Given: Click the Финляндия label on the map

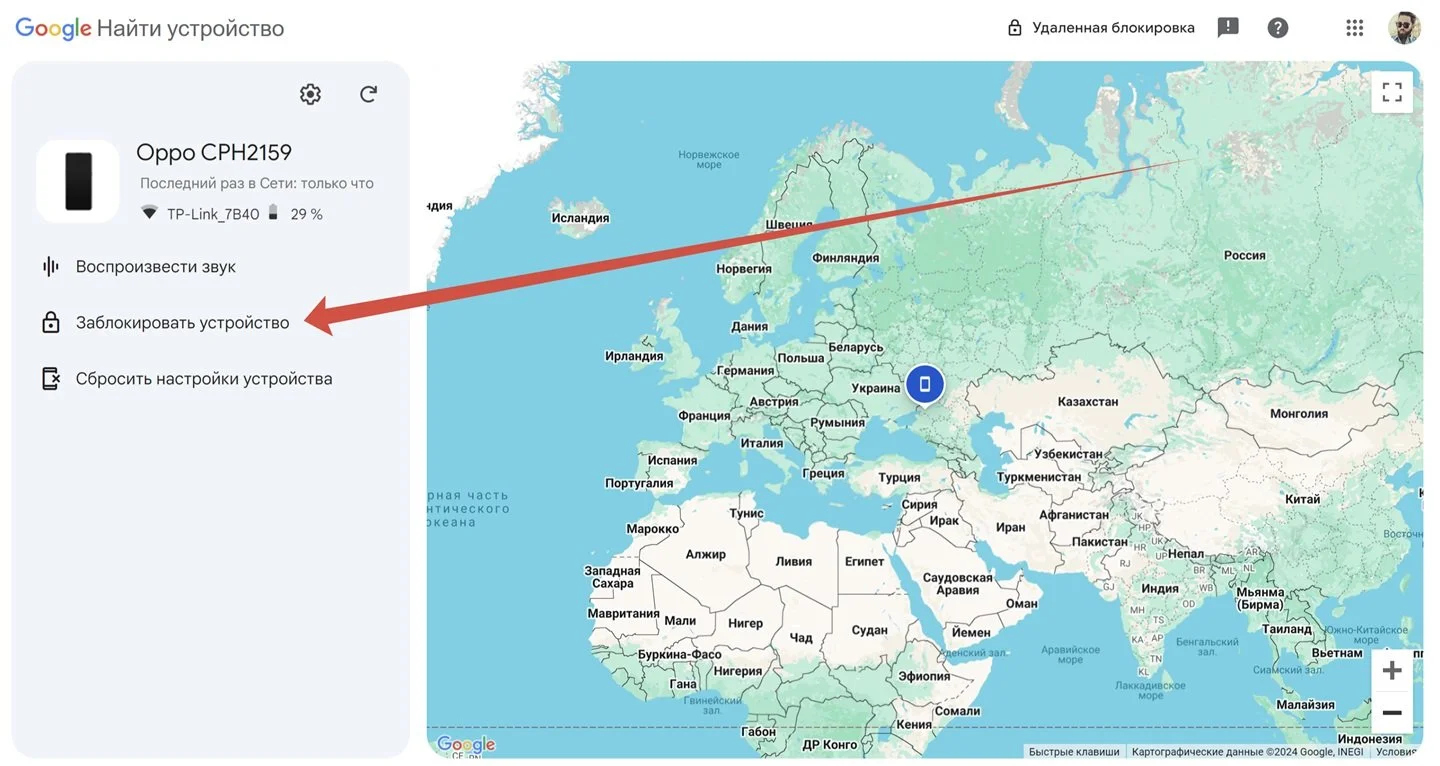Looking at the screenshot, I should click(x=846, y=258).
